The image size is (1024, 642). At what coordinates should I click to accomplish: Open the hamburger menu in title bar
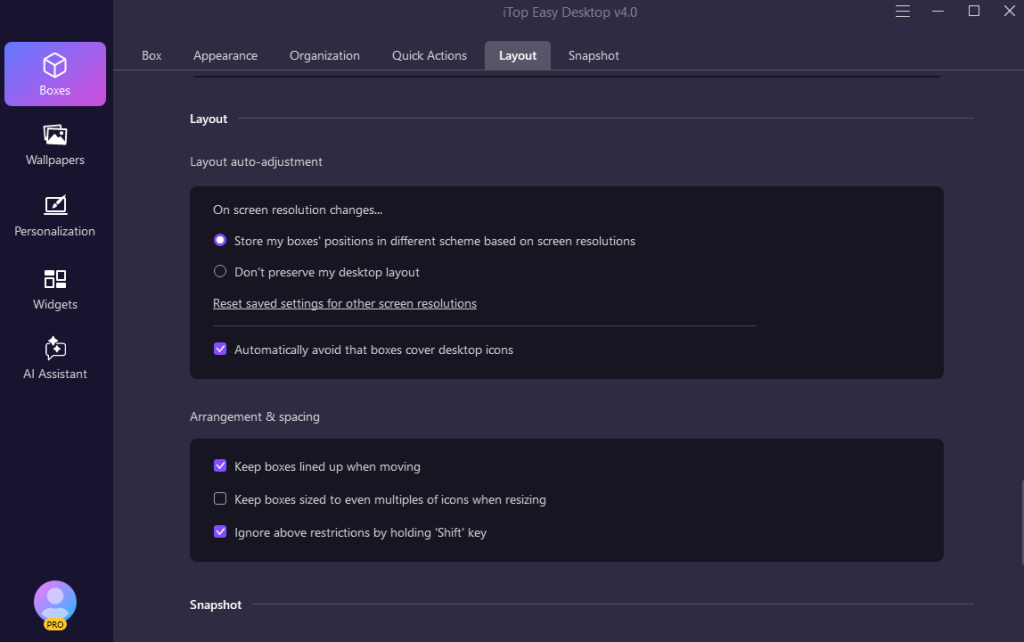(903, 12)
